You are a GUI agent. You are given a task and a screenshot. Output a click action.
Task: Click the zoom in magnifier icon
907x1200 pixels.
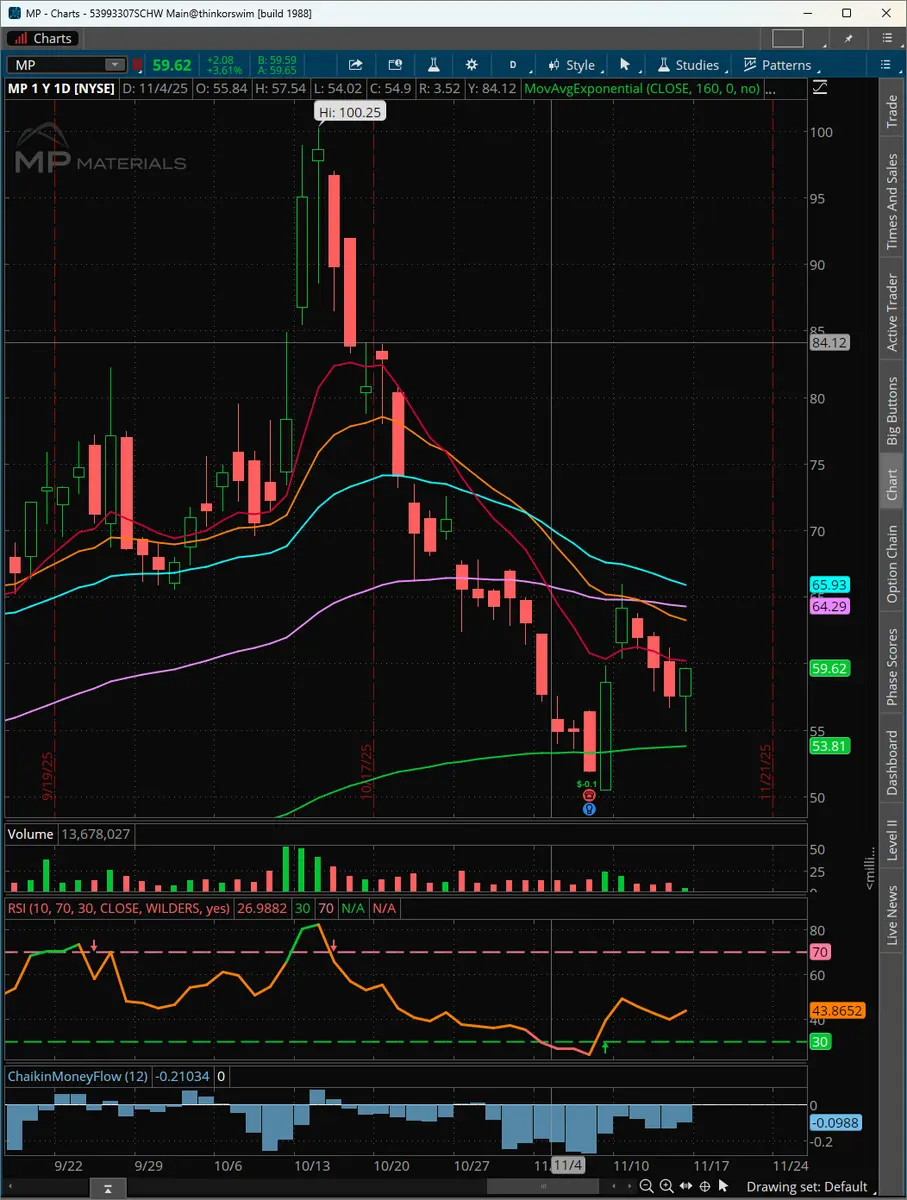click(666, 1186)
